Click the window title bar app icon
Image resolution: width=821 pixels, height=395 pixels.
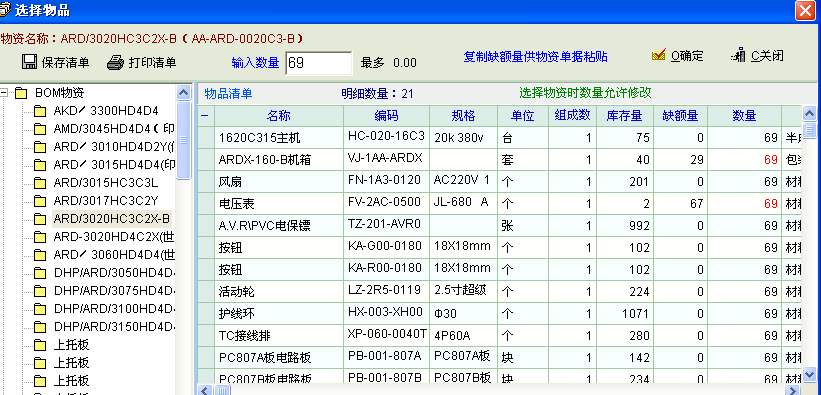(x=5, y=9)
